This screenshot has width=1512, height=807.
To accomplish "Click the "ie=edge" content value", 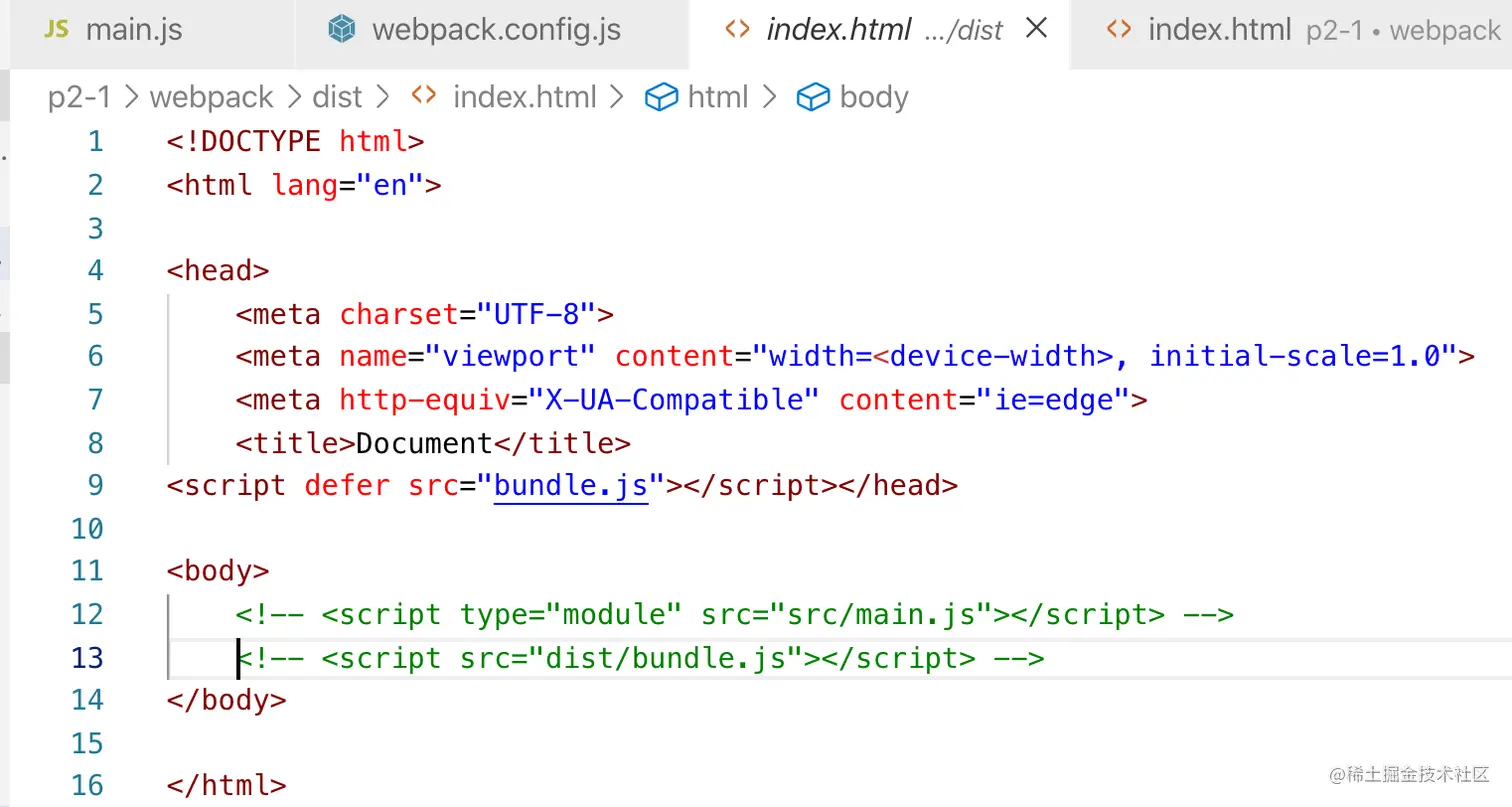I will (1053, 400).
